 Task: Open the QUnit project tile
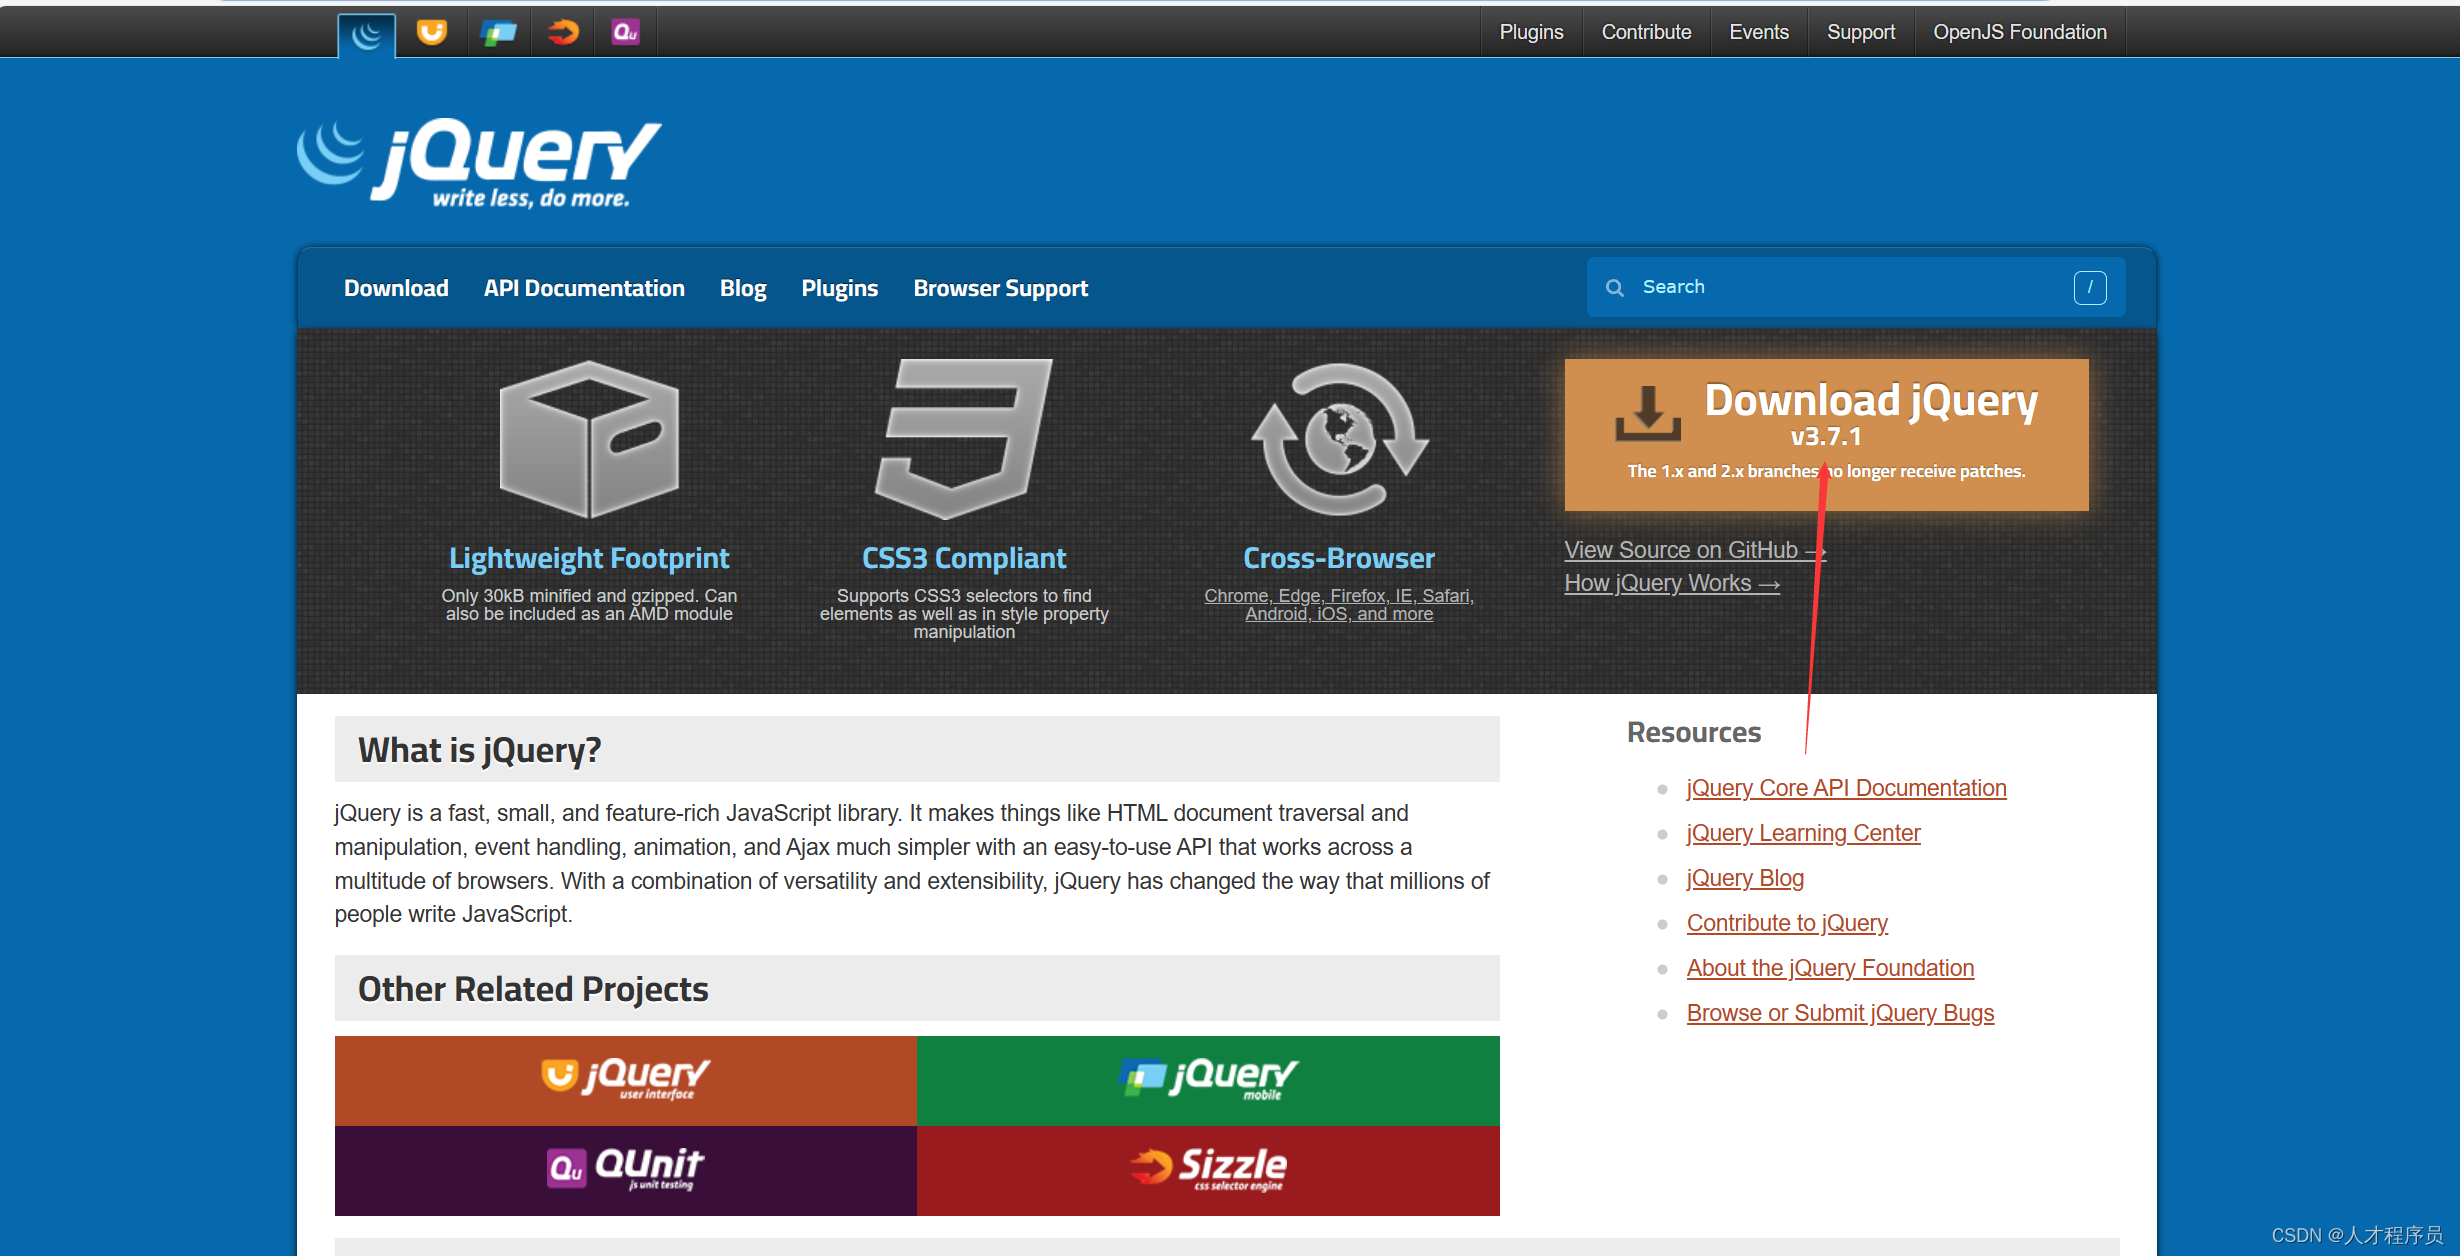pos(626,1171)
